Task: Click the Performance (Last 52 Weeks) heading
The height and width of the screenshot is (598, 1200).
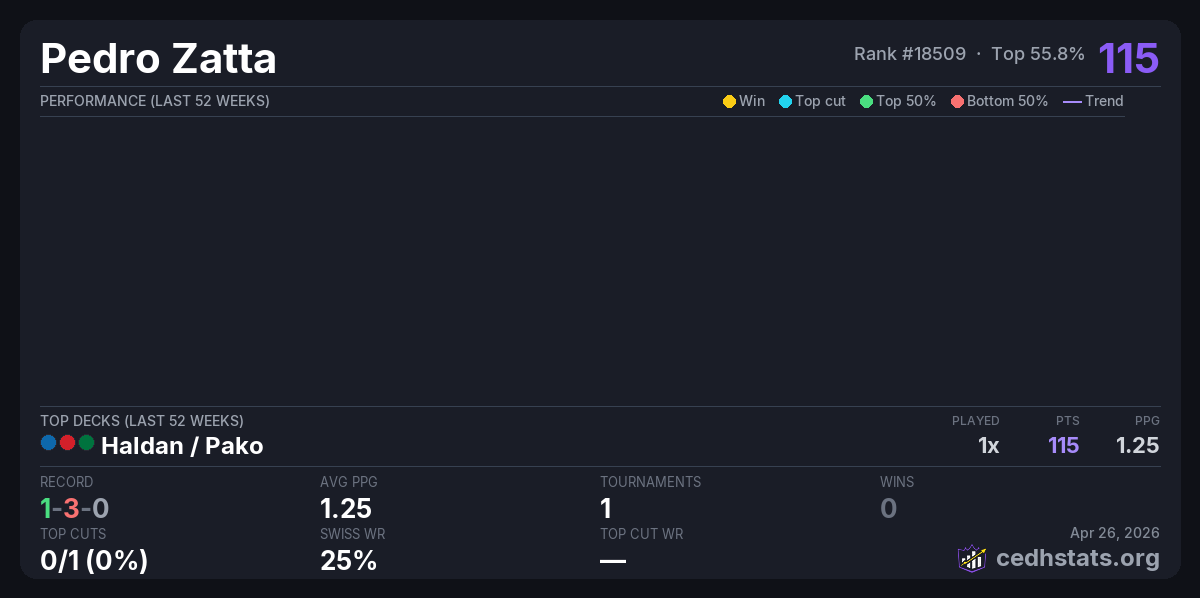Action: coord(154,101)
